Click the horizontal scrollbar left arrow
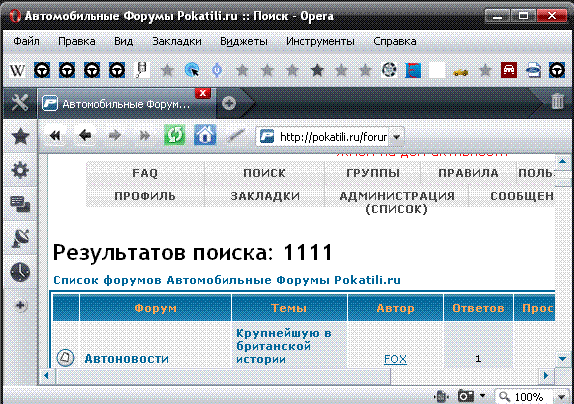The width and height of the screenshot is (574, 404). pos(46,376)
